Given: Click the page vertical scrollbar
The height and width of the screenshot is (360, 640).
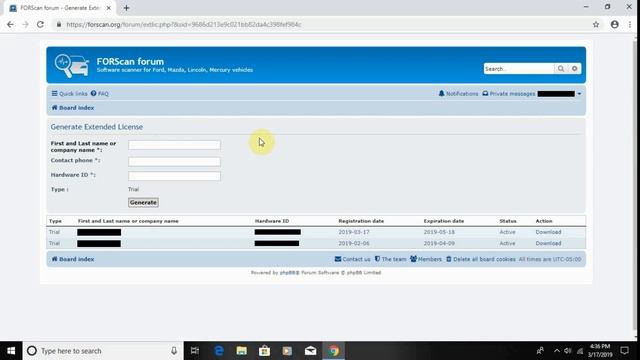Looking at the screenshot, I should click(x=636, y=186).
